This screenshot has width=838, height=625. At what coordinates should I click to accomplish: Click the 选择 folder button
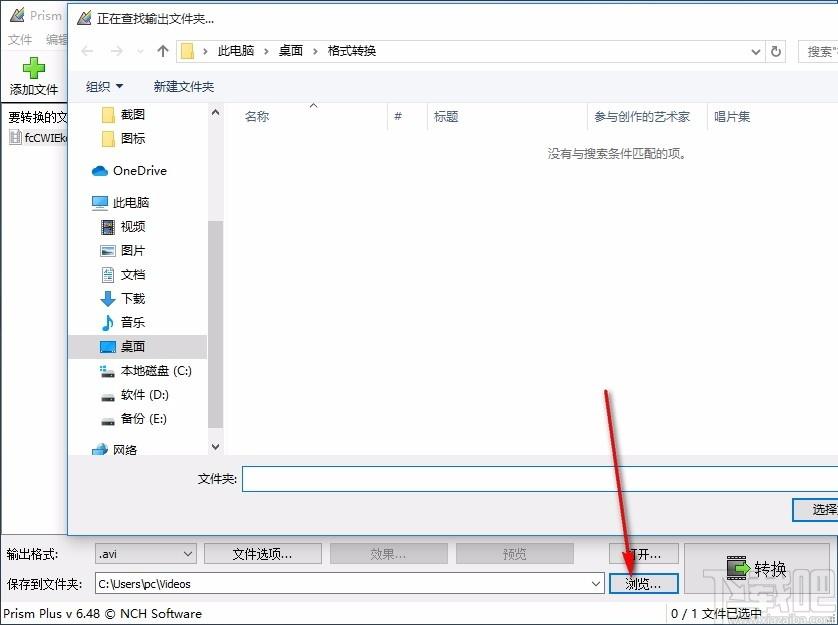816,510
